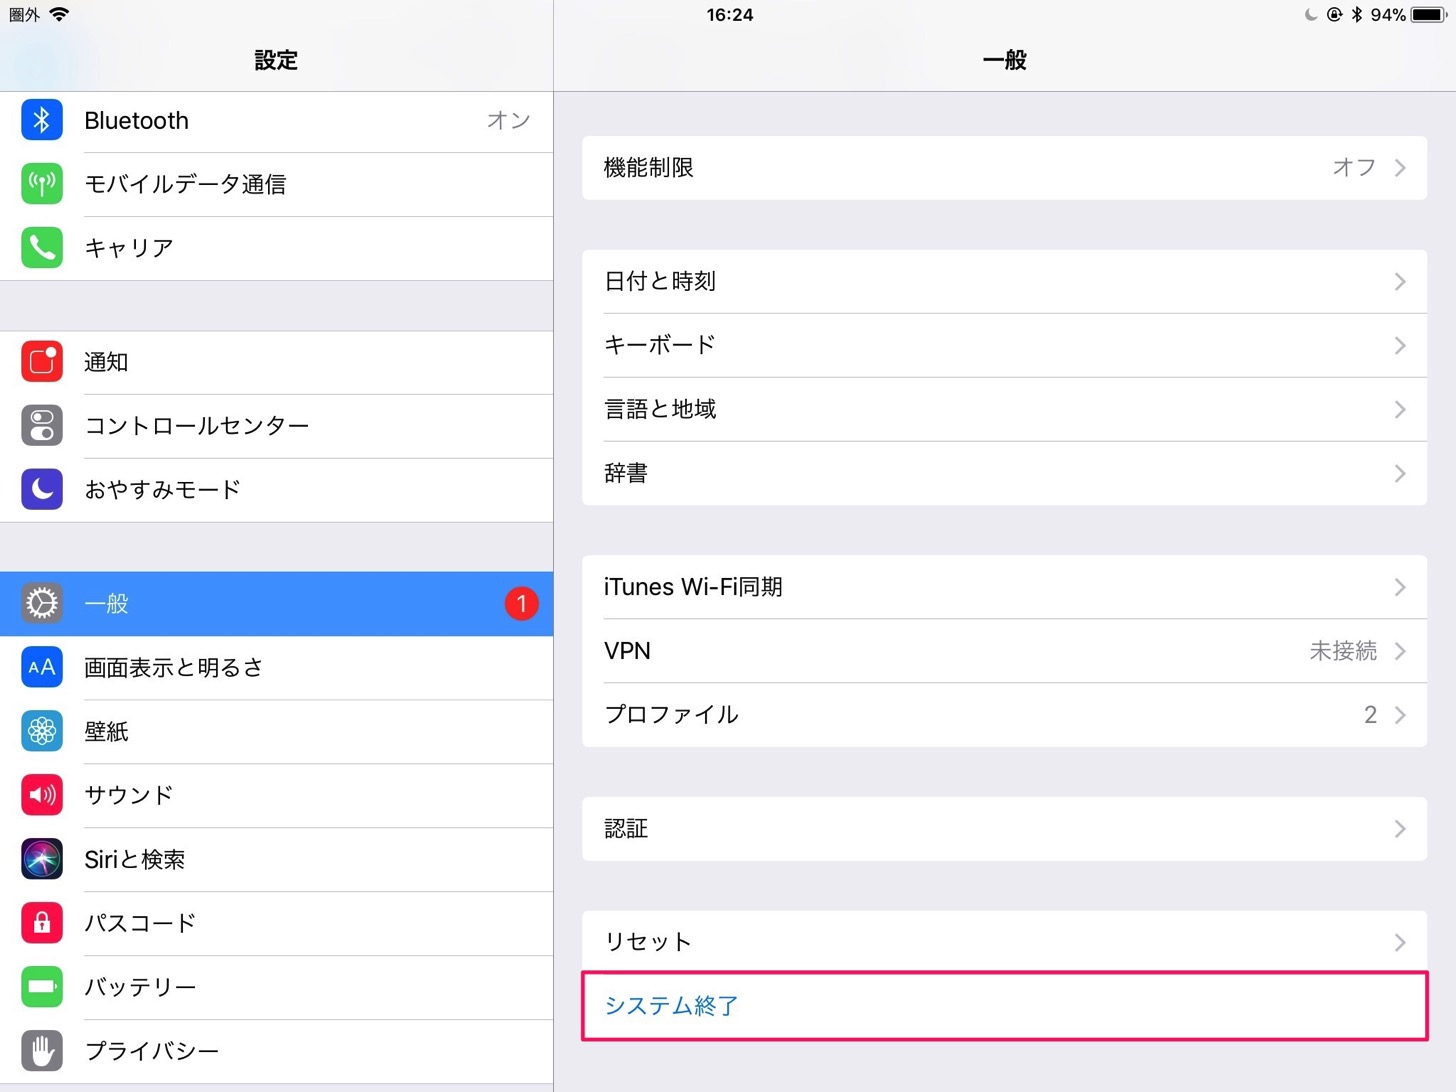
Task: Tap the Do Not Disturb moon icon
Action: pos(42,489)
